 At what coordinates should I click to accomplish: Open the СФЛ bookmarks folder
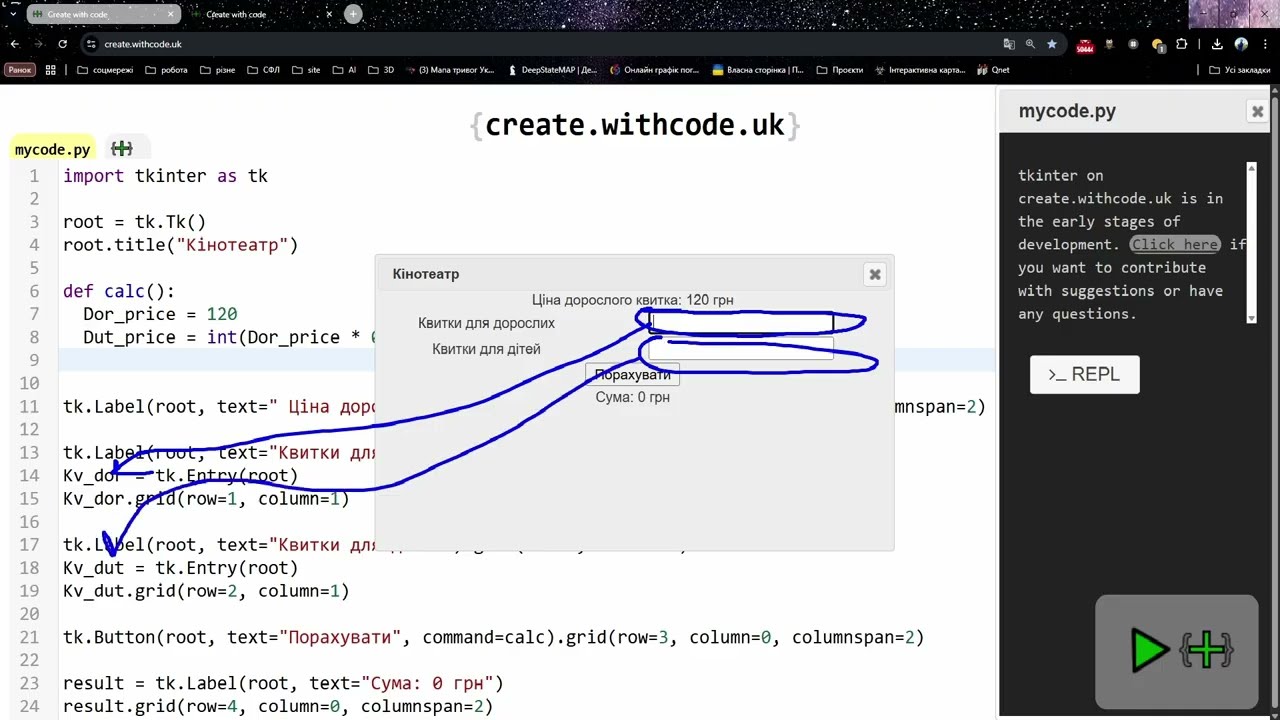(x=263, y=70)
